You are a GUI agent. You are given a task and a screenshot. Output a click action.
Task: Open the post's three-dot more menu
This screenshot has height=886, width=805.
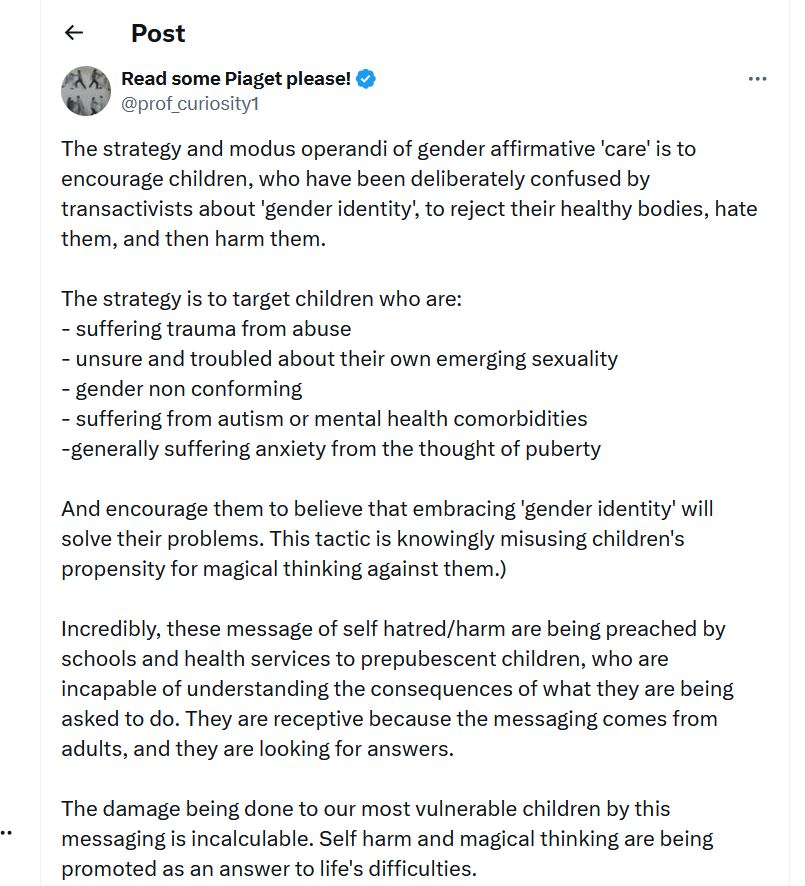(x=757, y=80)
